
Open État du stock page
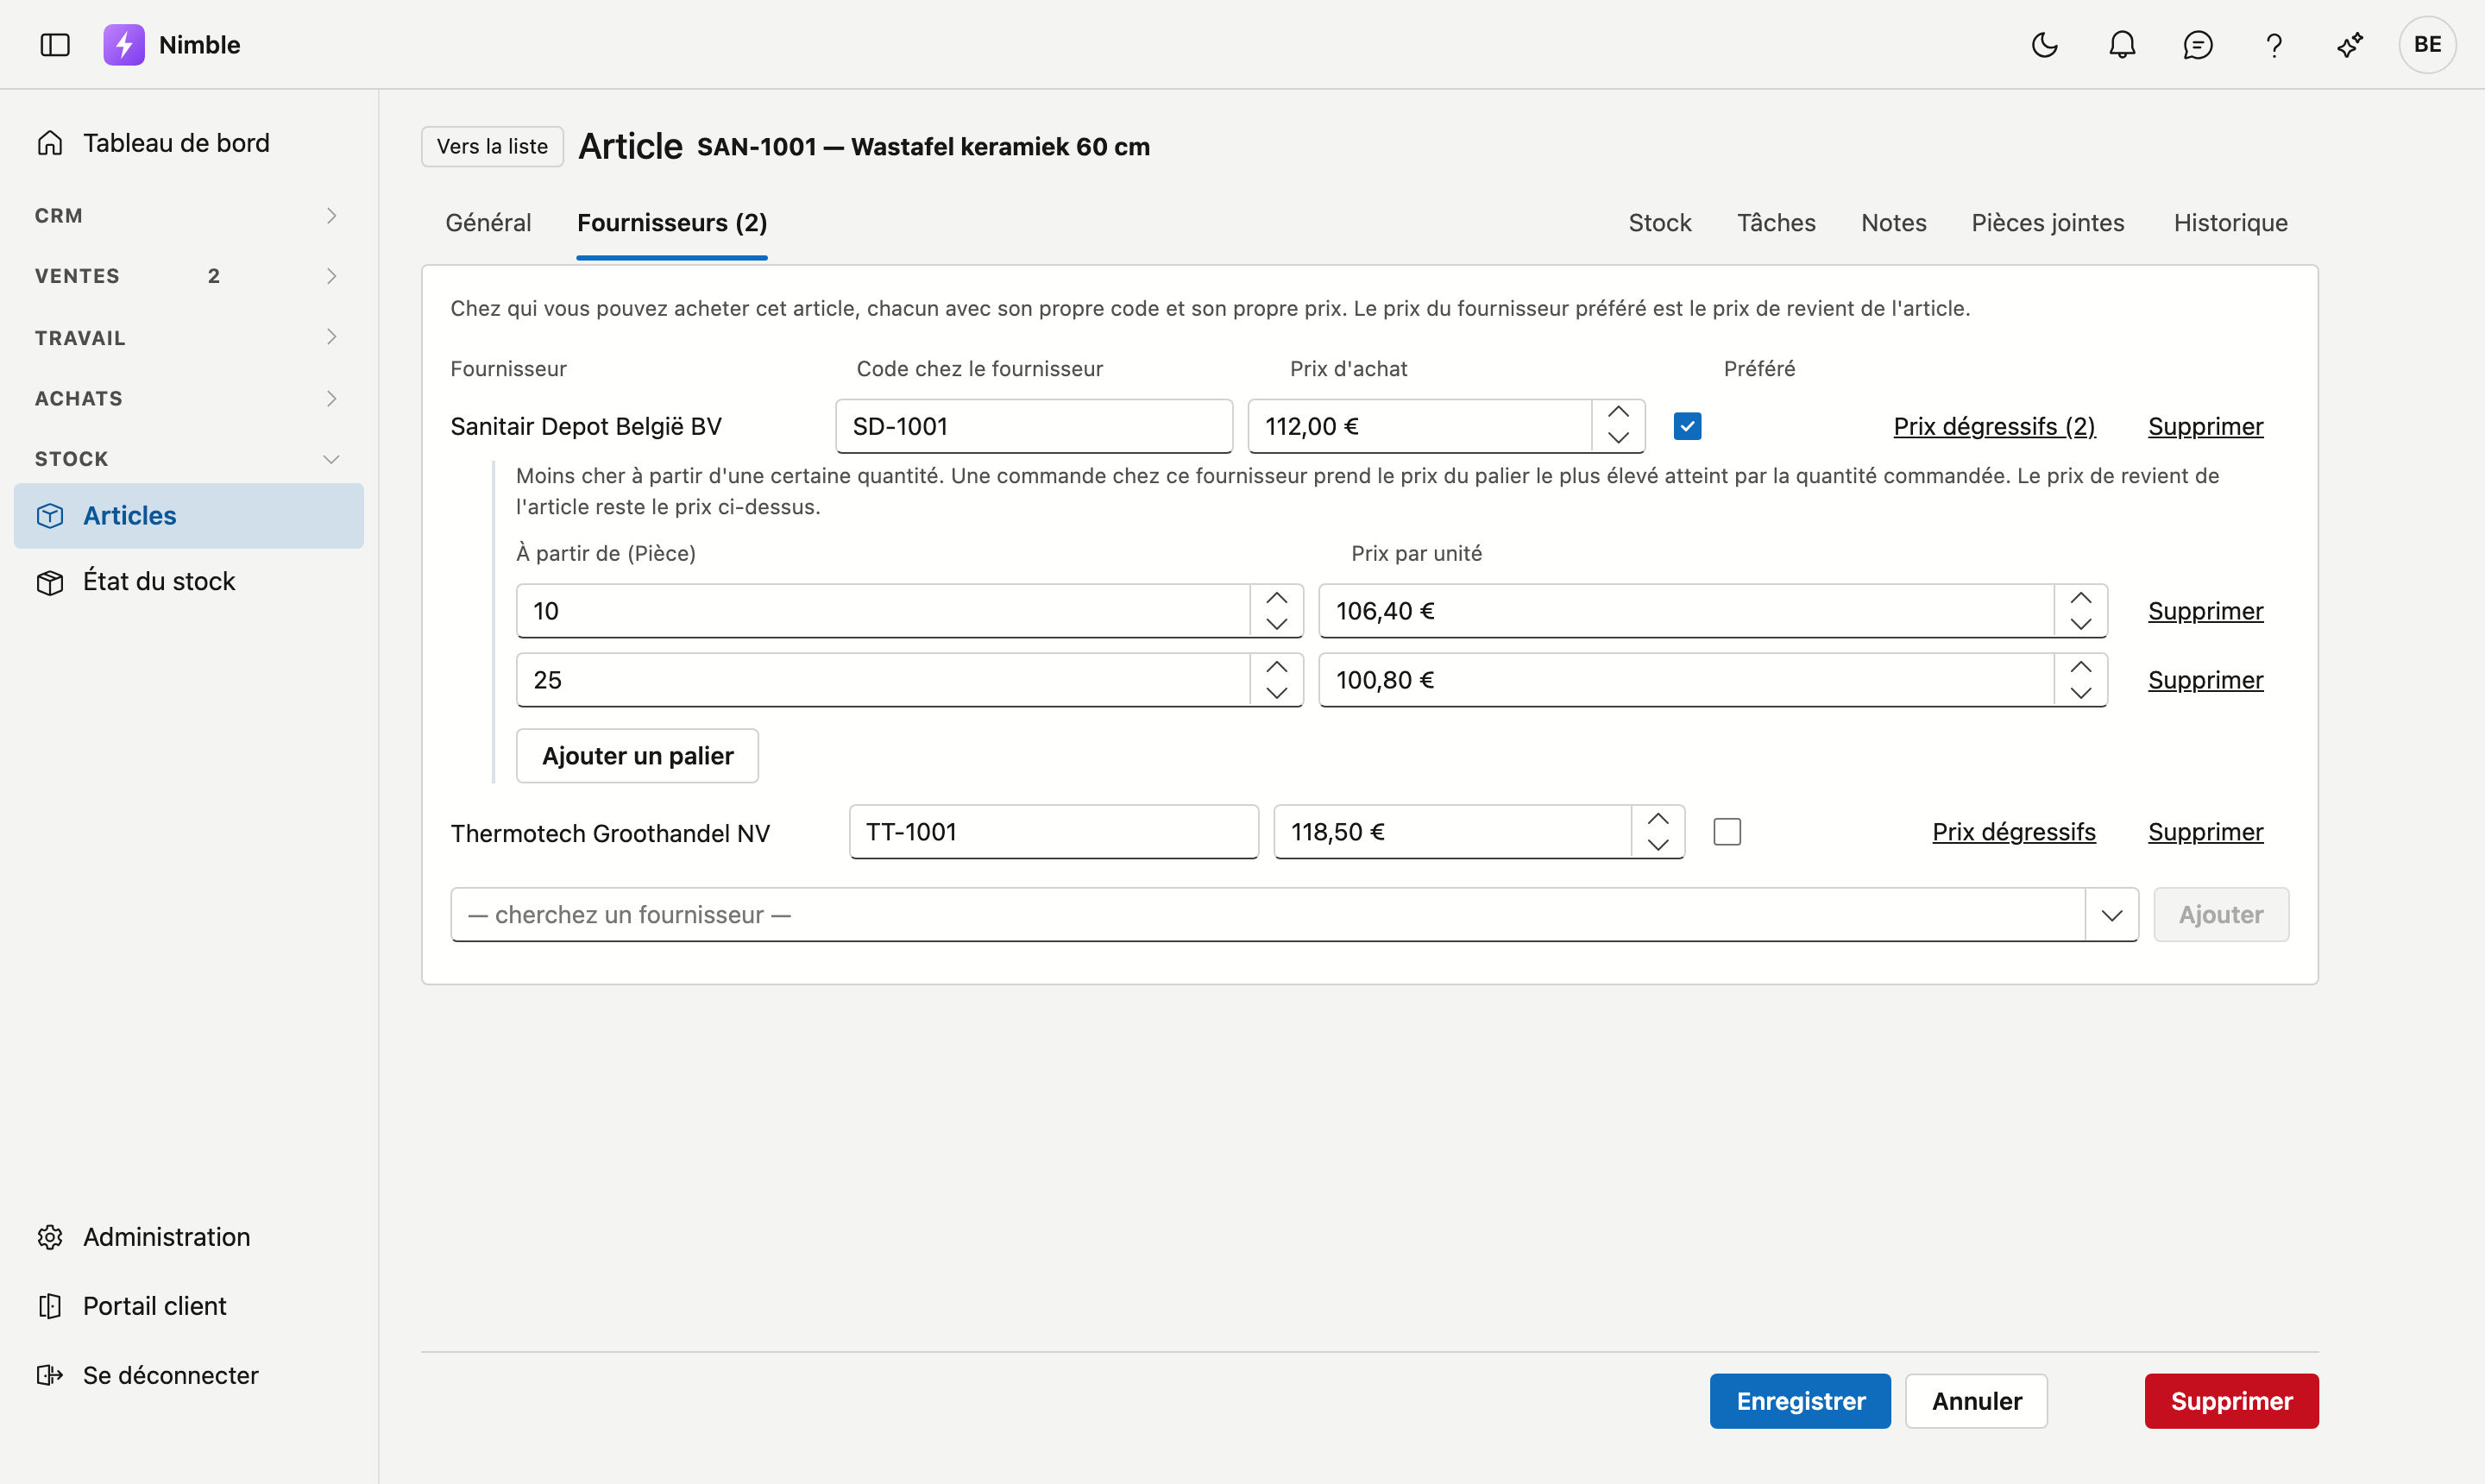coord(189,582)
